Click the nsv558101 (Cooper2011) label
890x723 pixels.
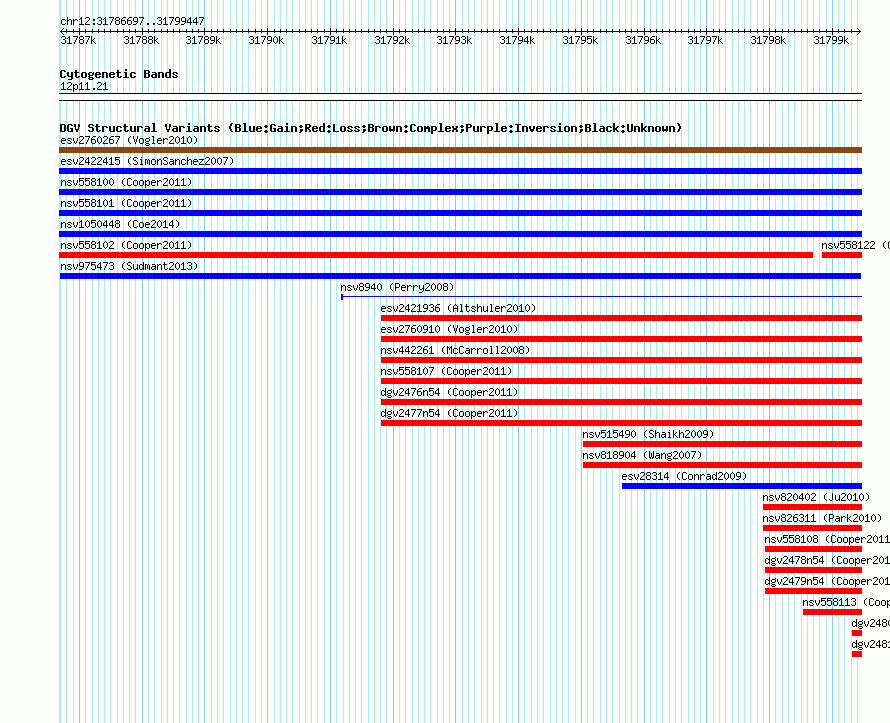pos(126,203)
